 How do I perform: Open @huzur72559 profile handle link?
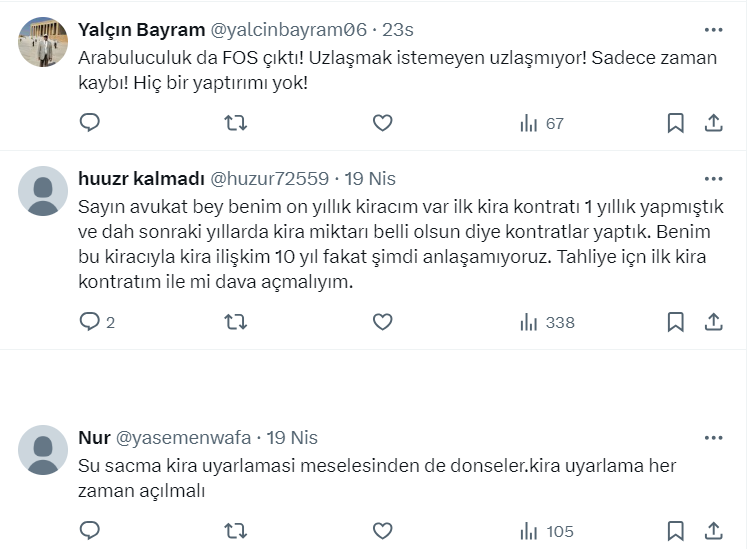click(x=269, y=179)
